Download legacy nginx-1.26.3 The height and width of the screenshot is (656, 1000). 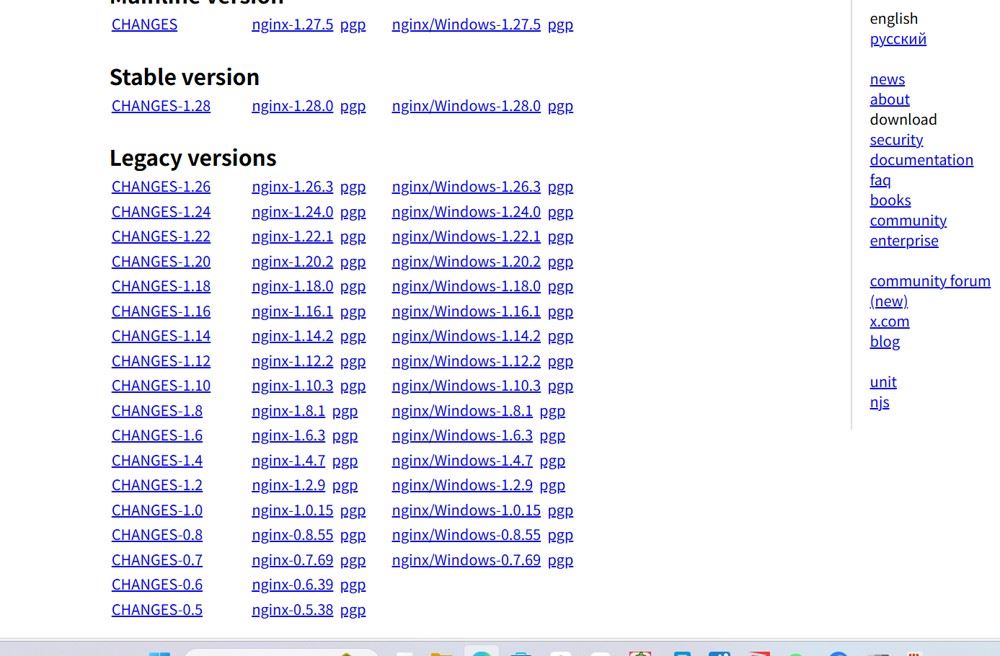point(292,186)
